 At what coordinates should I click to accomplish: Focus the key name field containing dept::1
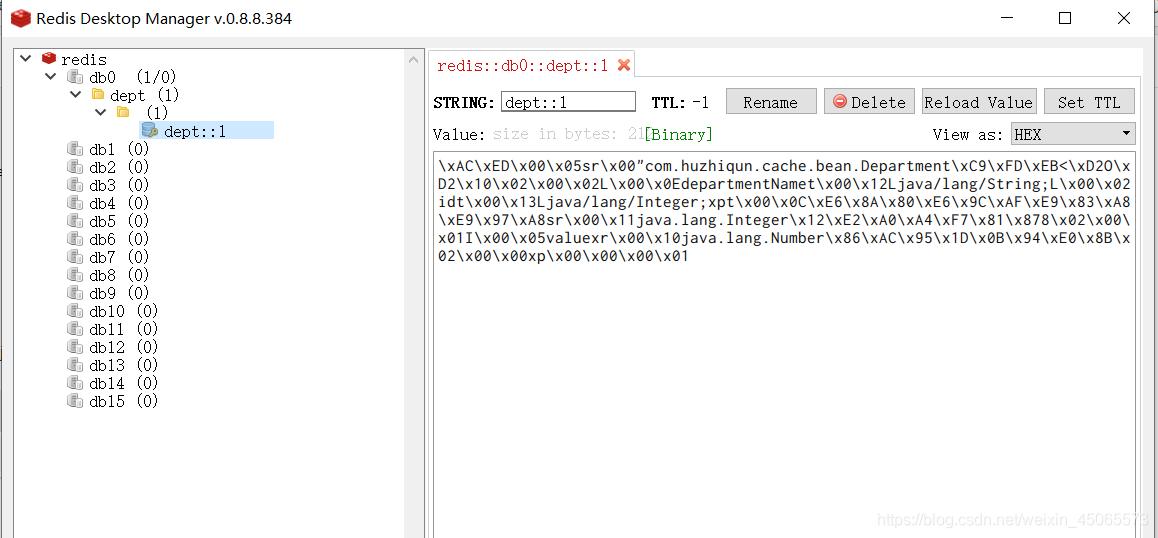pyautogui.click(x=568, y=102)
